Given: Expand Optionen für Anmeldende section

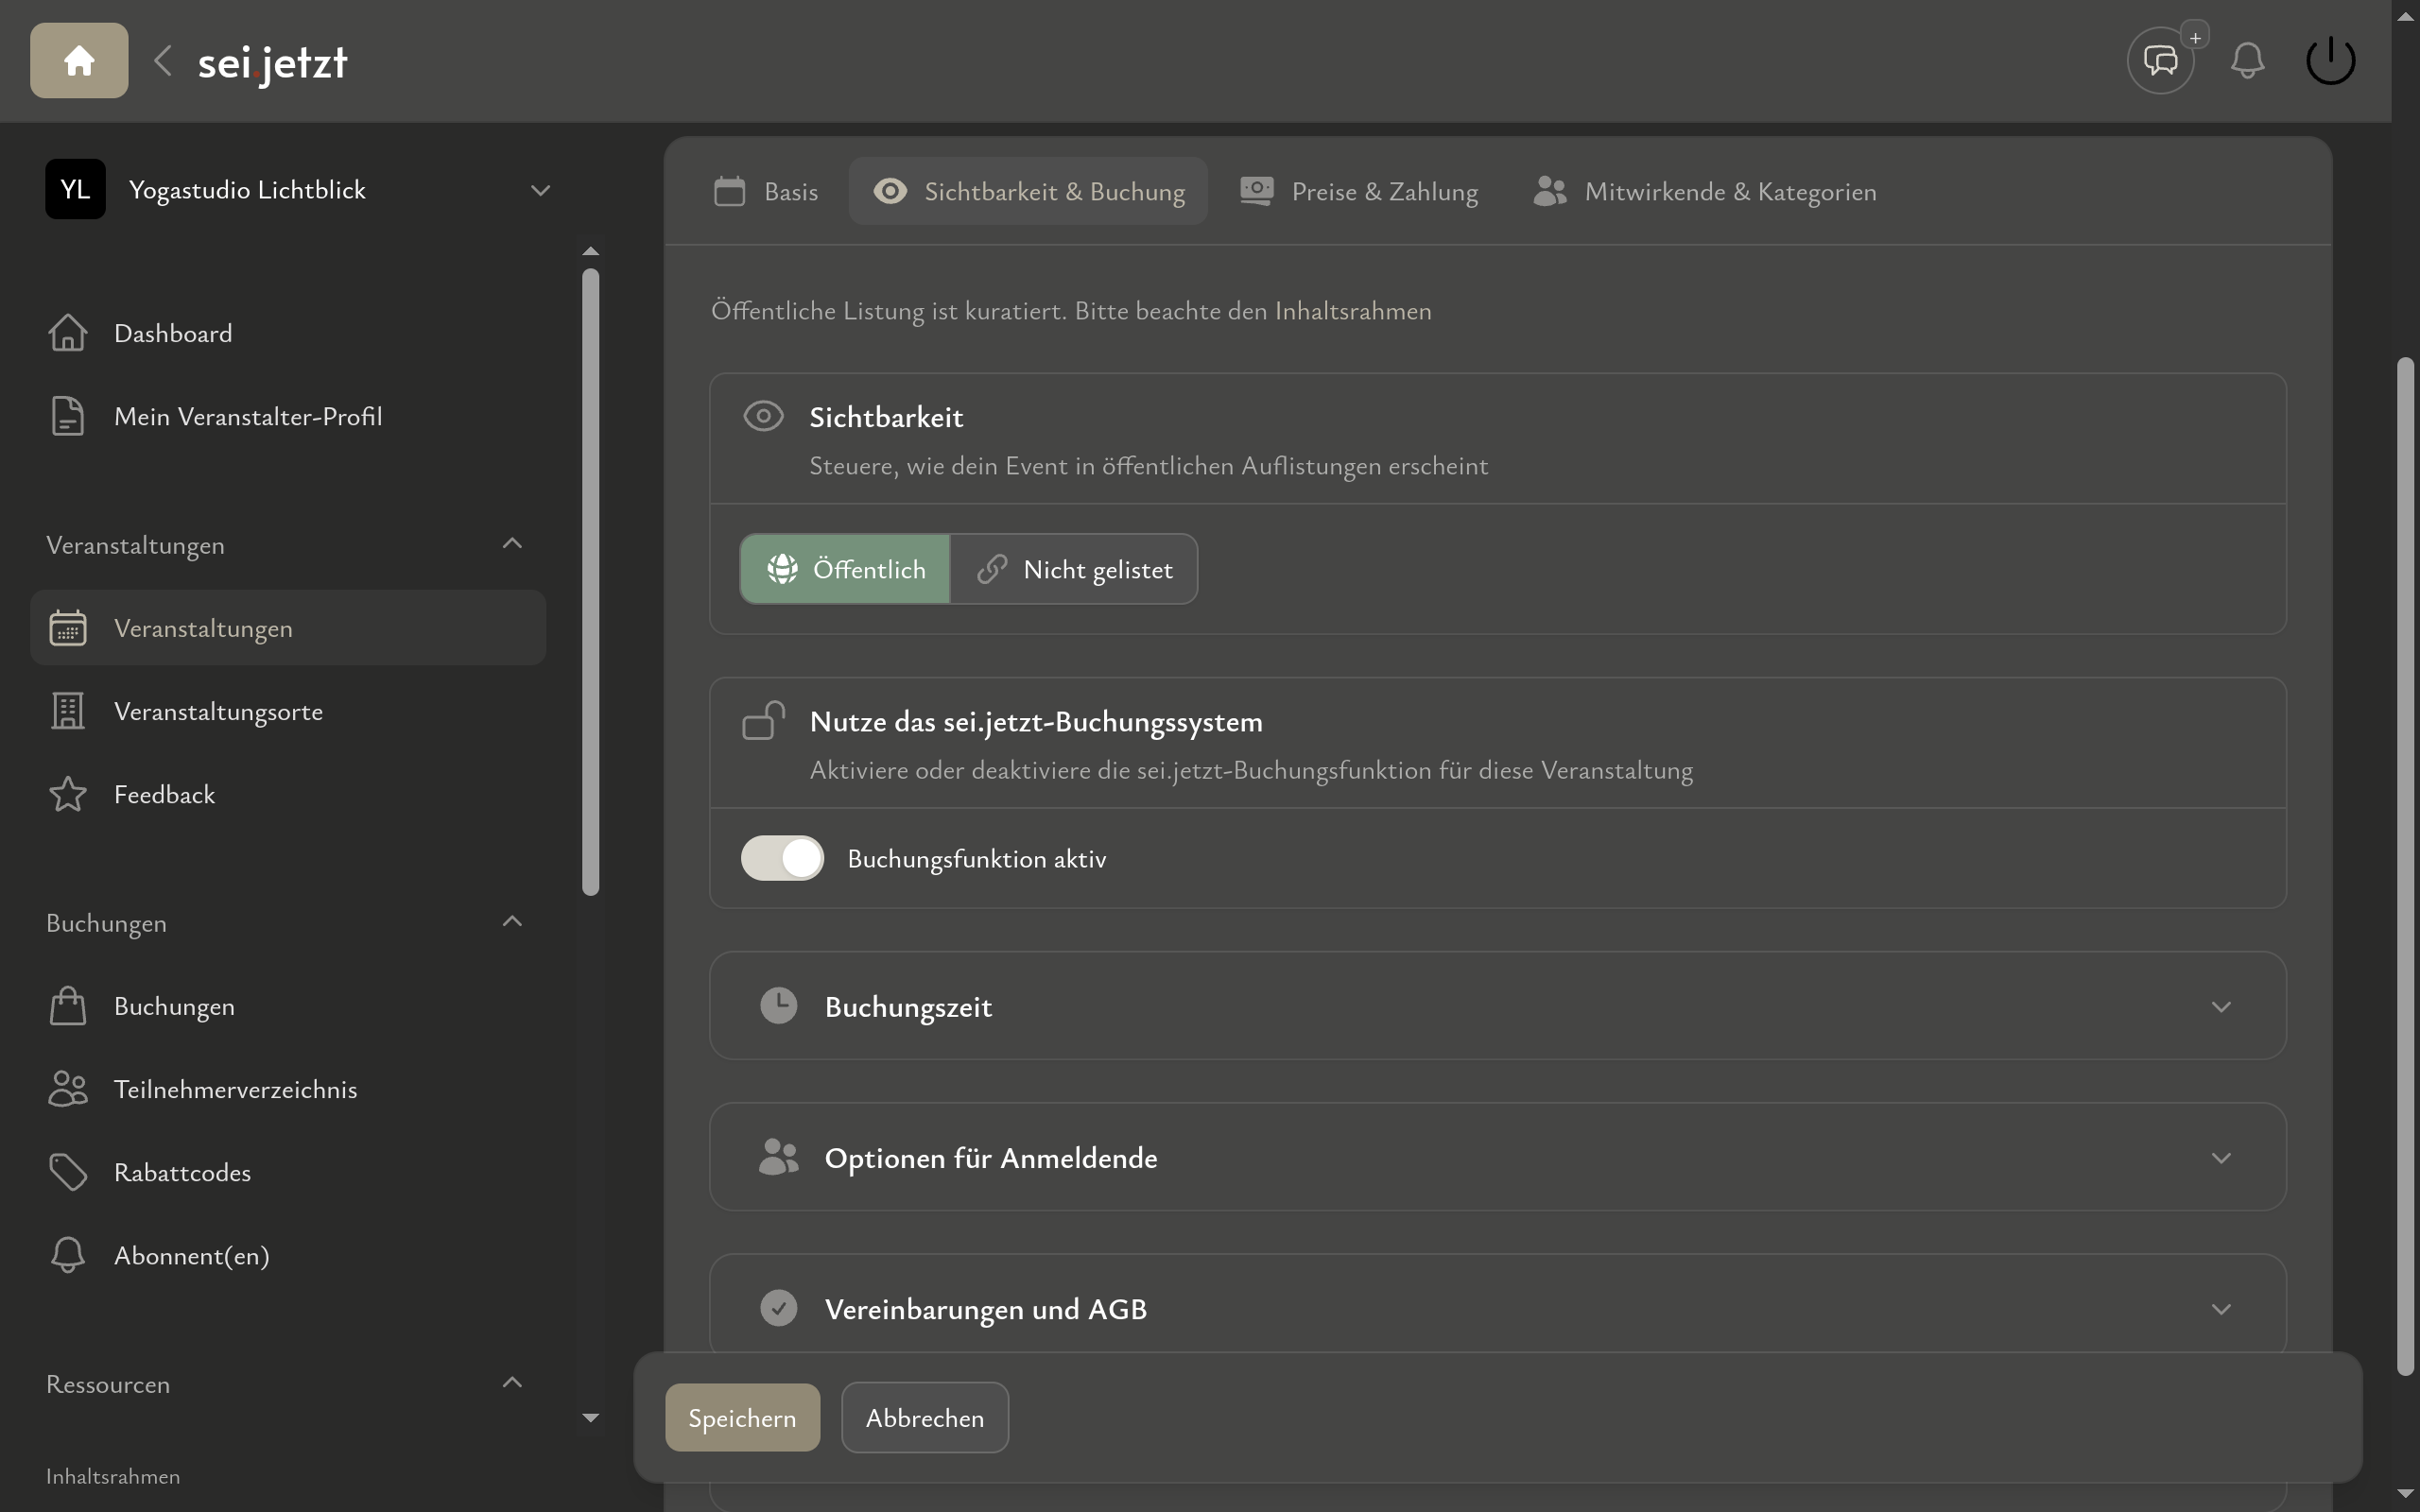Looking at the screenshot, I should pyautogui.click(x=1497, y=1157).
